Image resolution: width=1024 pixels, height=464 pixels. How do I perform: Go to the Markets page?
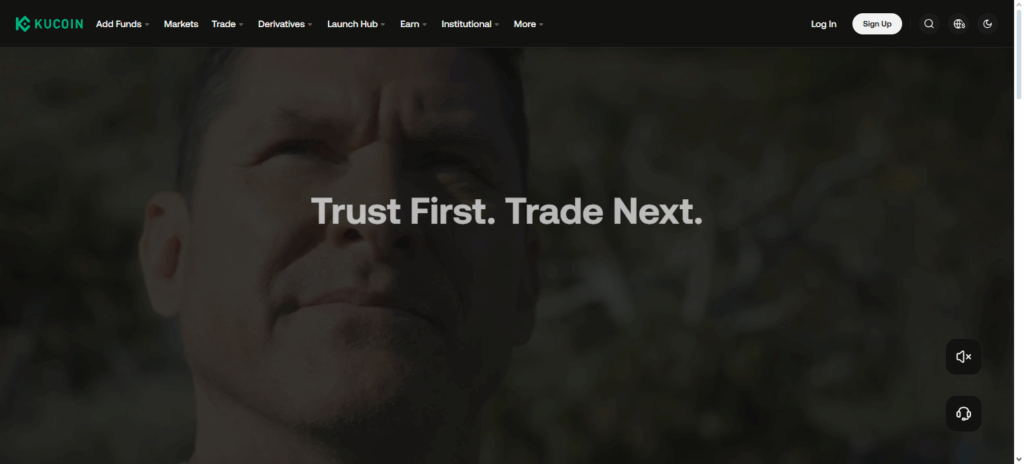181,24
